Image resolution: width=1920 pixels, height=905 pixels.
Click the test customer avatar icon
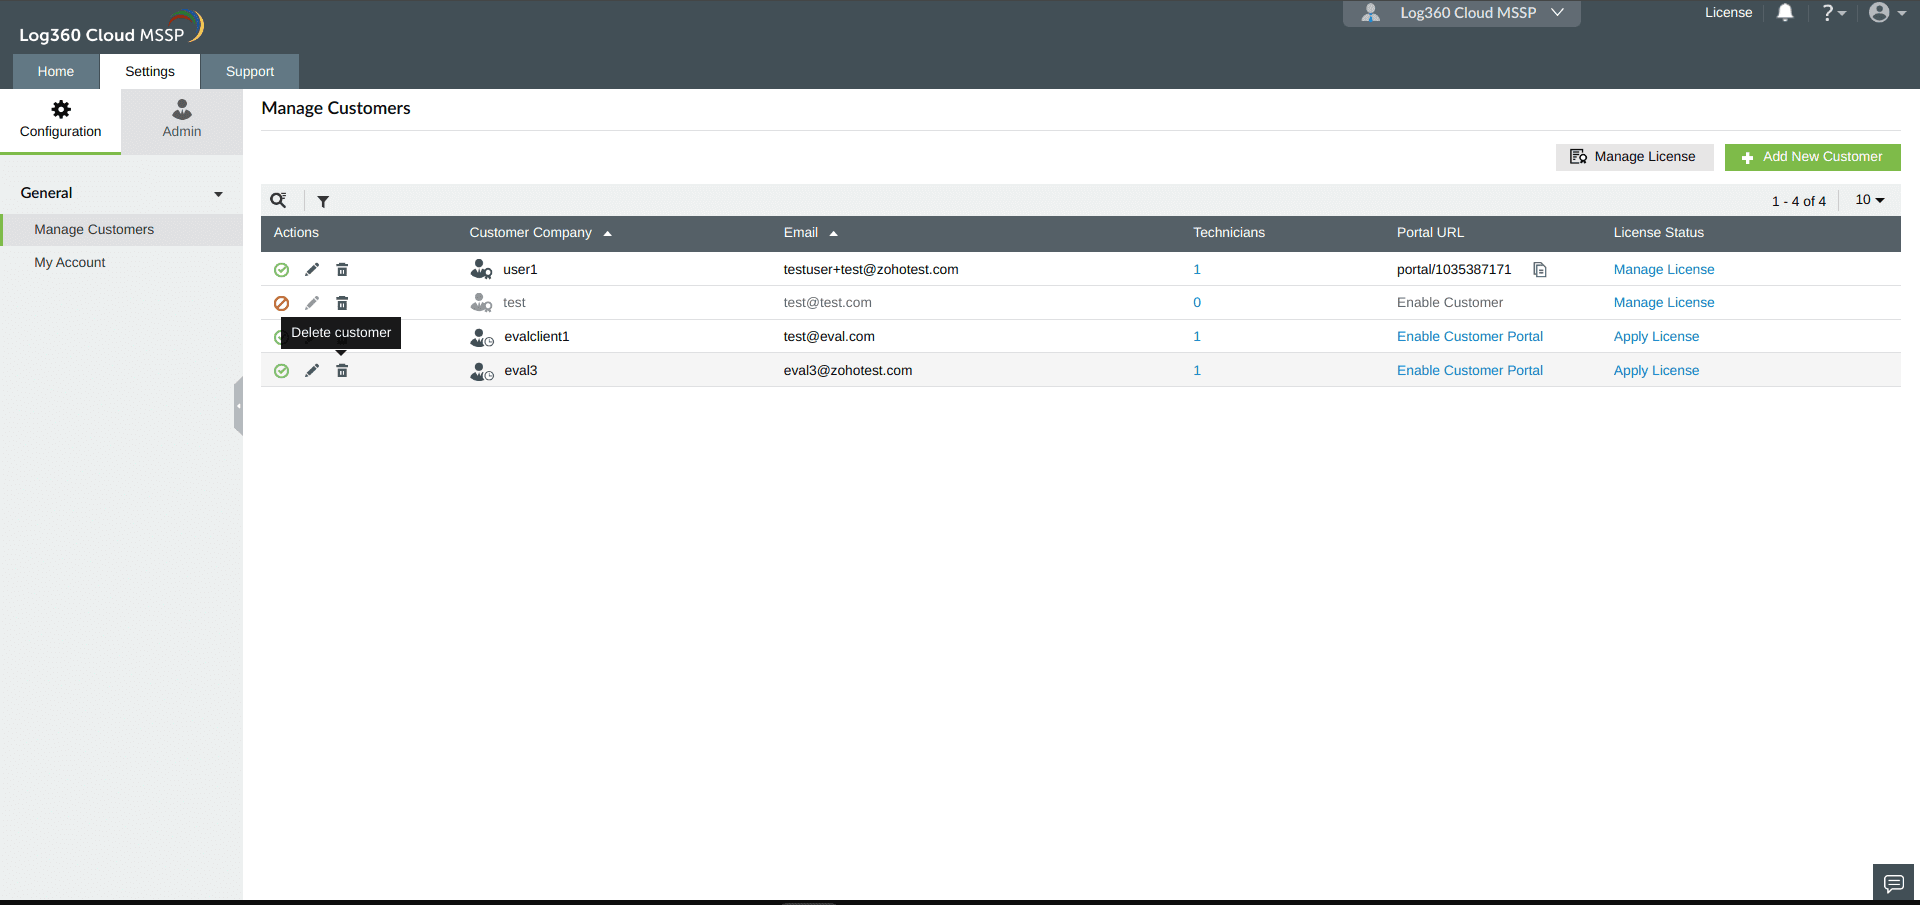482,302
